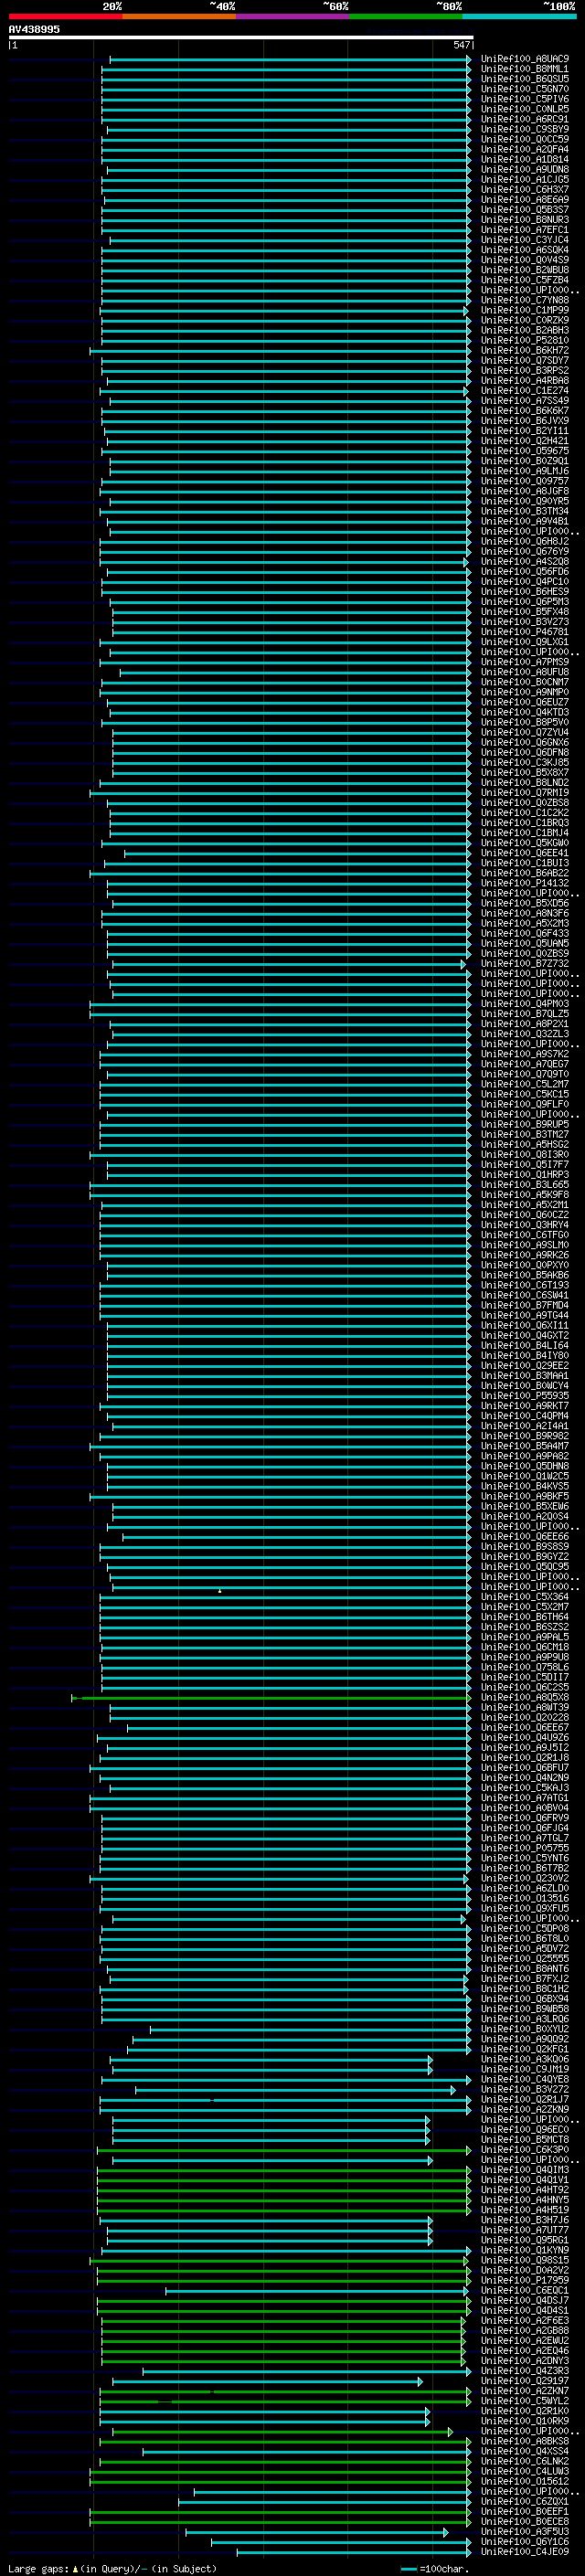This screenshot has height=2576, width=585.
Task: Click hit name UniRef100_A9QQ92
Action: click(524, 2040)
